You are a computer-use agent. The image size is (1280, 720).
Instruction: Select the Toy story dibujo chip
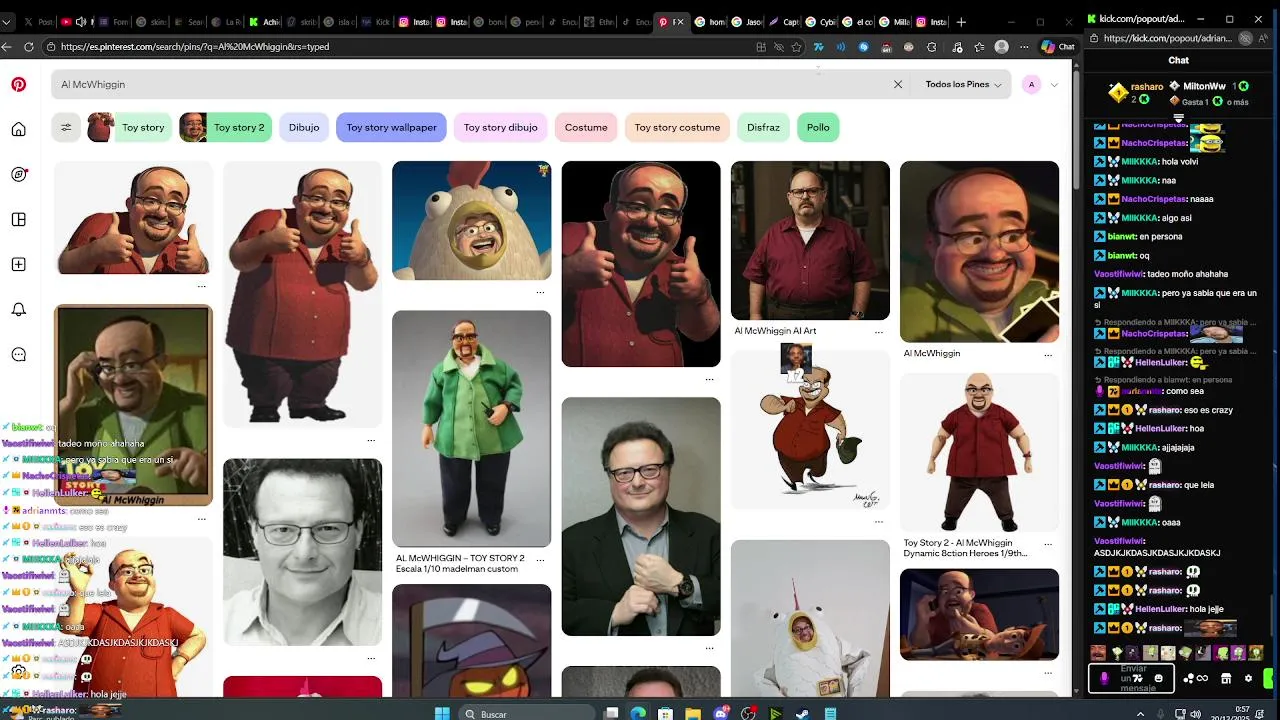pos(501,127)
